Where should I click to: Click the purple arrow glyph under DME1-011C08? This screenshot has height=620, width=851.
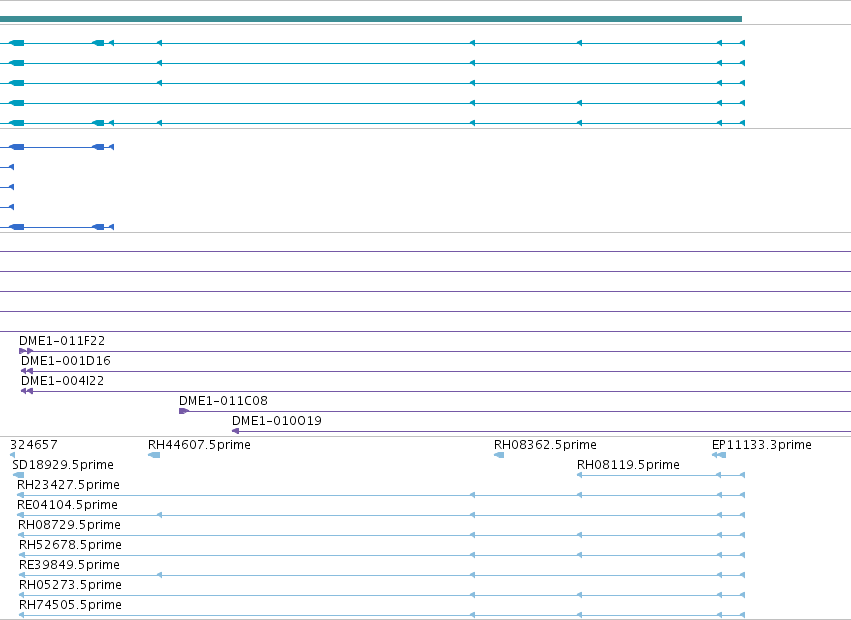[x=183, y=411]
